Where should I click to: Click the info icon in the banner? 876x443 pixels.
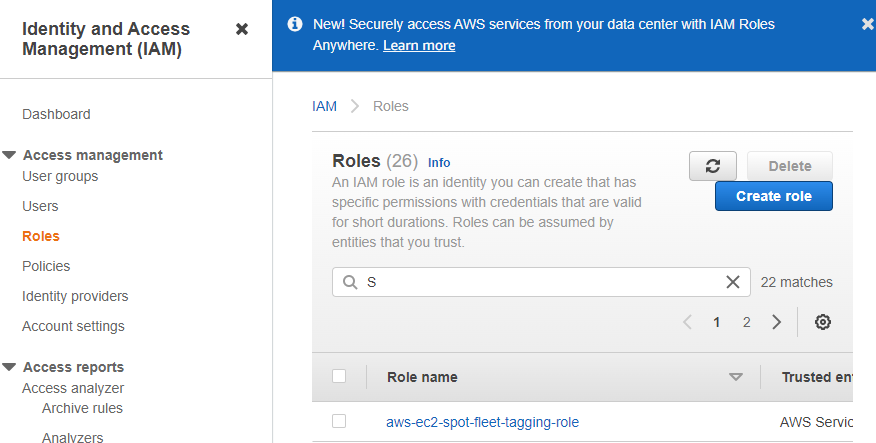click(x=295, y=24)
